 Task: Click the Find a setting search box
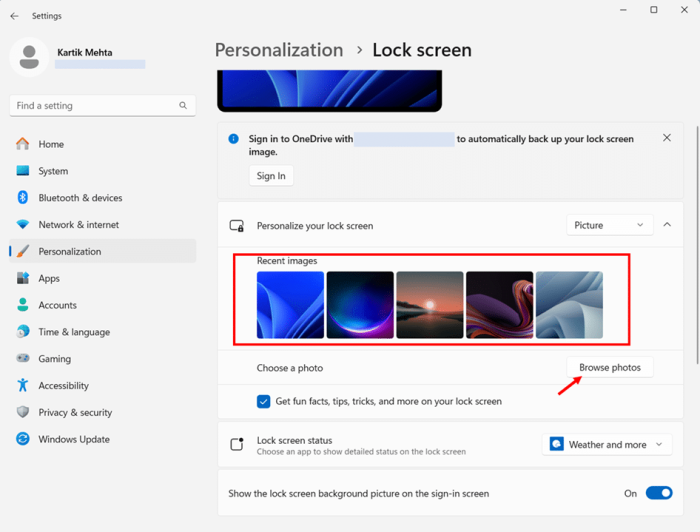[102, 105]
